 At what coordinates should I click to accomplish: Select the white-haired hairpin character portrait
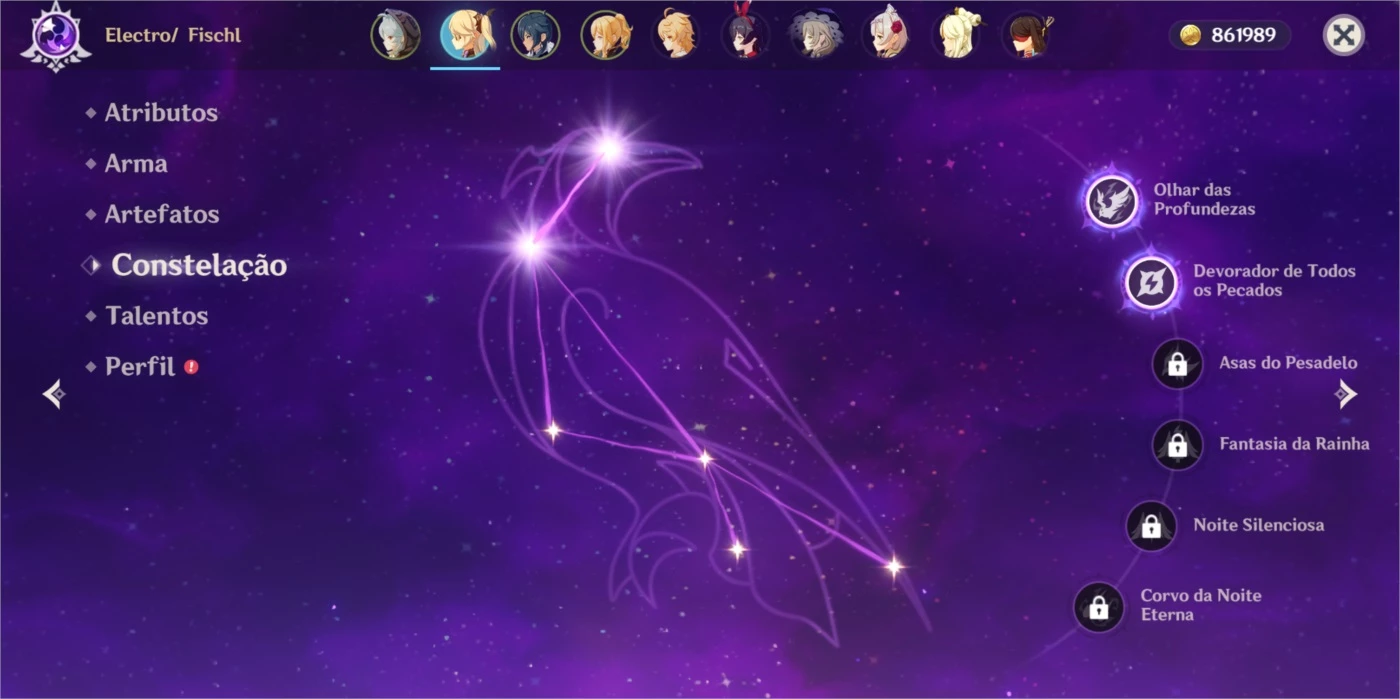click(955, 35)
